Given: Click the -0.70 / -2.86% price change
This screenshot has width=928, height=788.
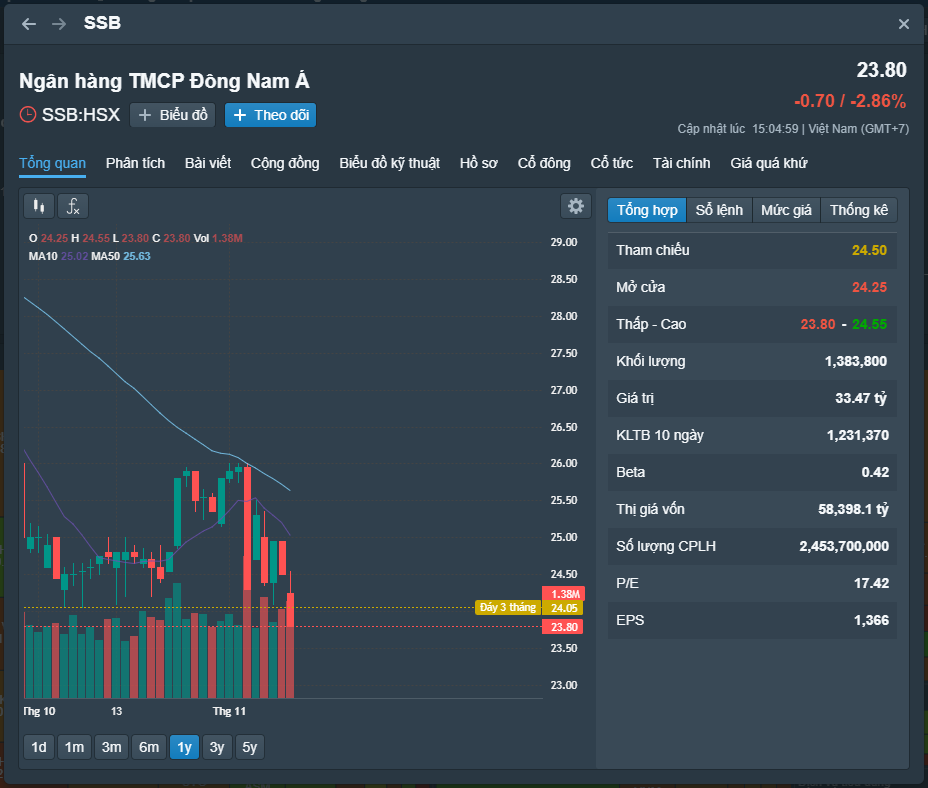Looking at the screenshot, I should [x=850, y=101].
